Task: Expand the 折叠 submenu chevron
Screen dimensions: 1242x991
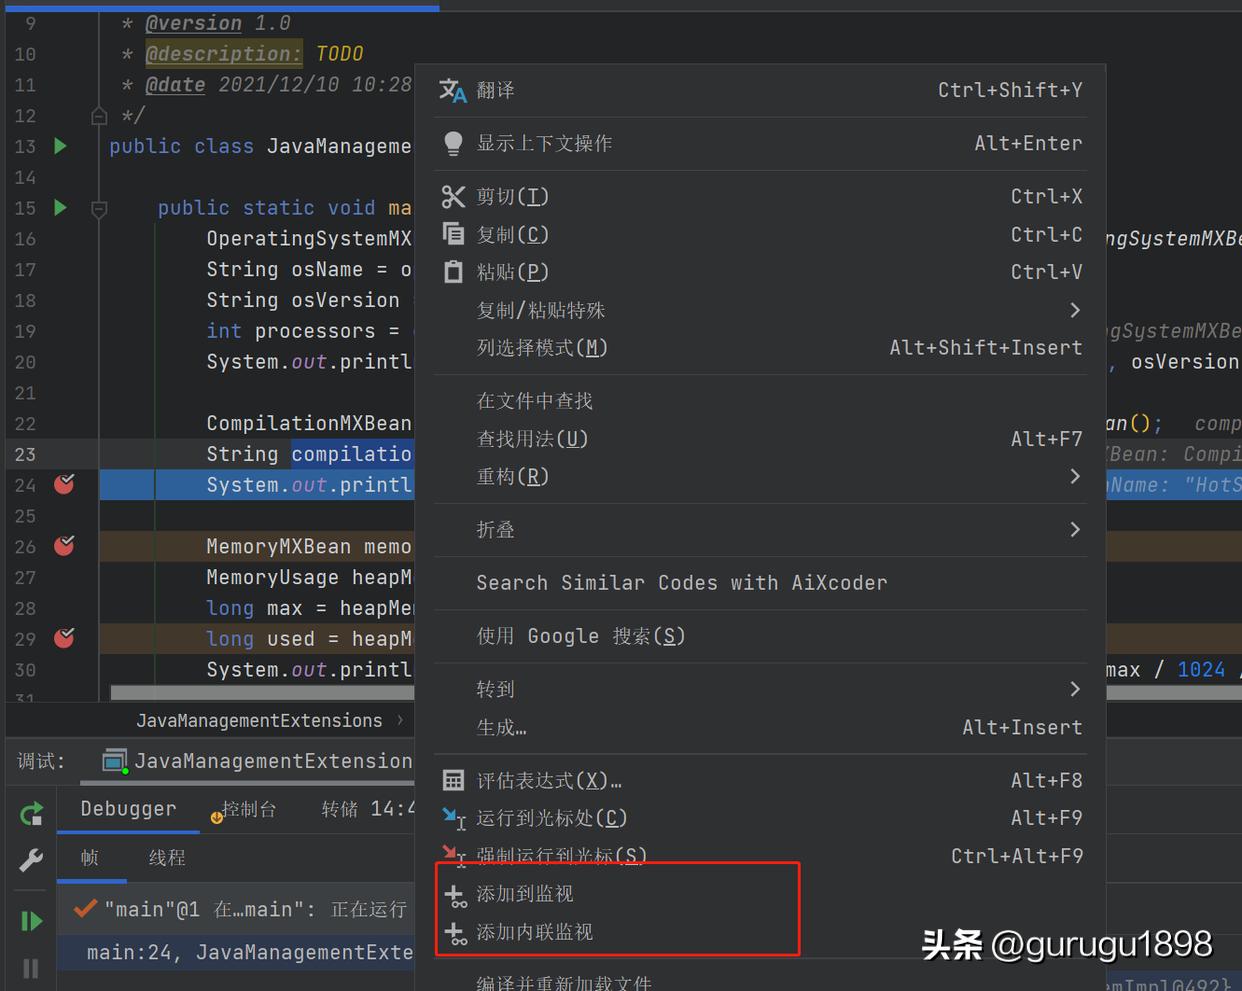Action: point(1075,529)
